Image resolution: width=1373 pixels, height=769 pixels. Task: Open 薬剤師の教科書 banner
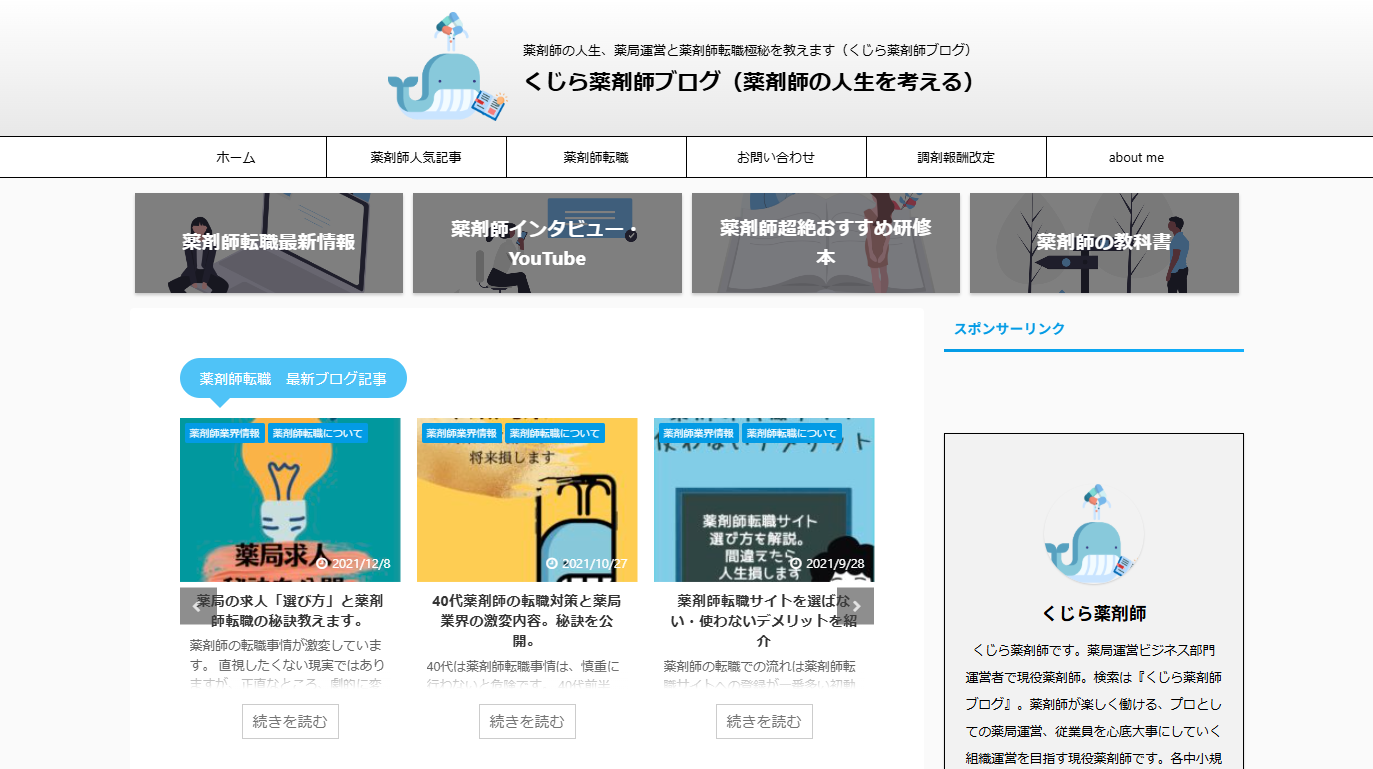coord(1104,243)
